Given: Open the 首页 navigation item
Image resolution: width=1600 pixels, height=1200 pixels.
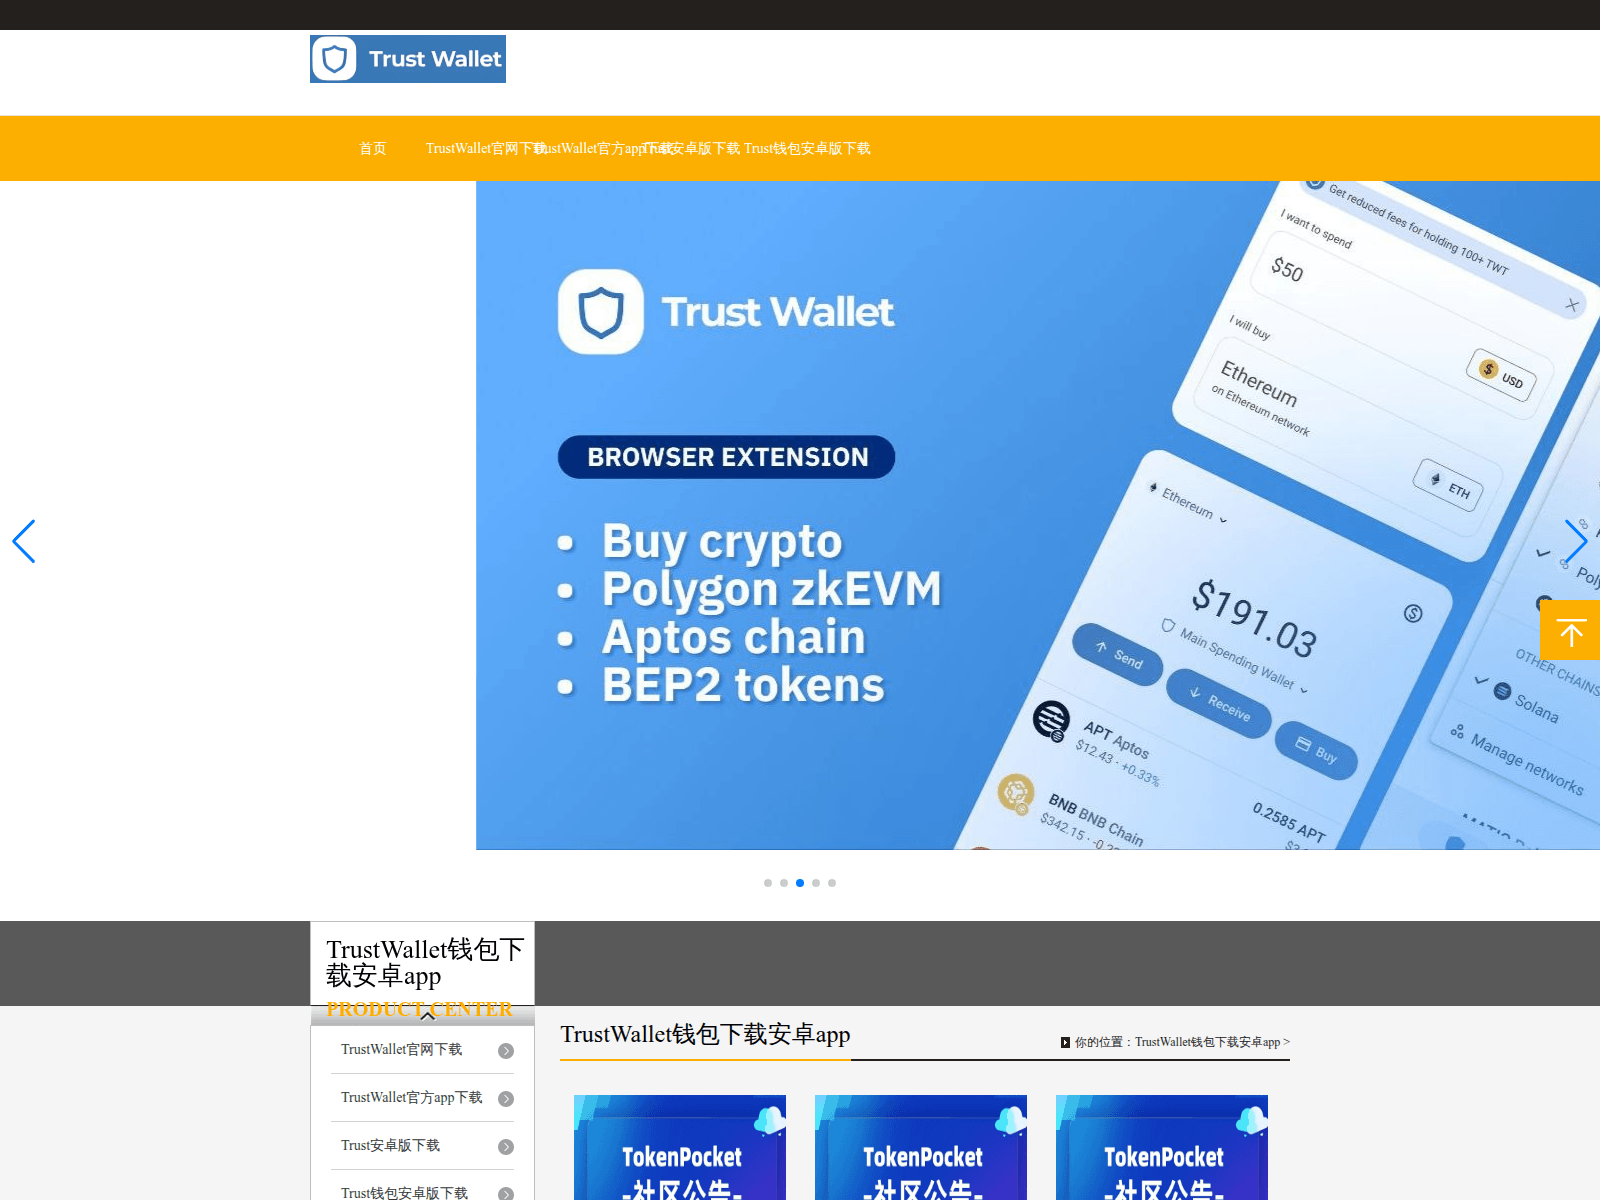Looking at the screenshot, I should click(x=372, y=148).
